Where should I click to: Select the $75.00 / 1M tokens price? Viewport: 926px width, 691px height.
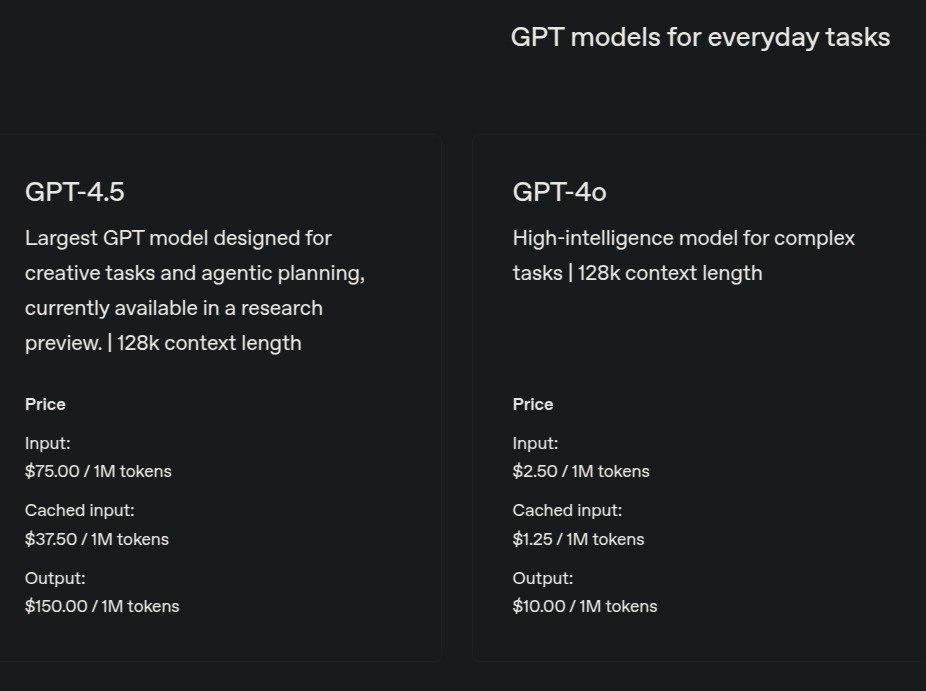tap(98, 471)
